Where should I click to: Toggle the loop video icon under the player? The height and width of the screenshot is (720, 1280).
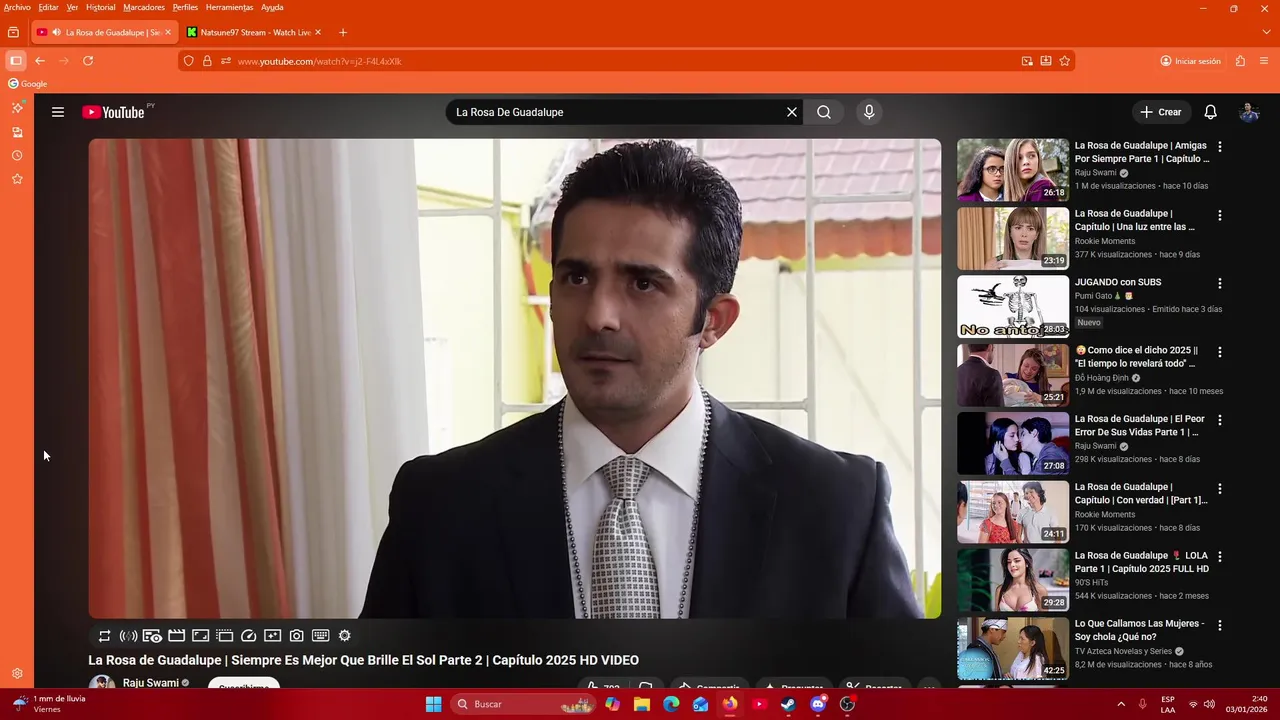coord(104,636)
